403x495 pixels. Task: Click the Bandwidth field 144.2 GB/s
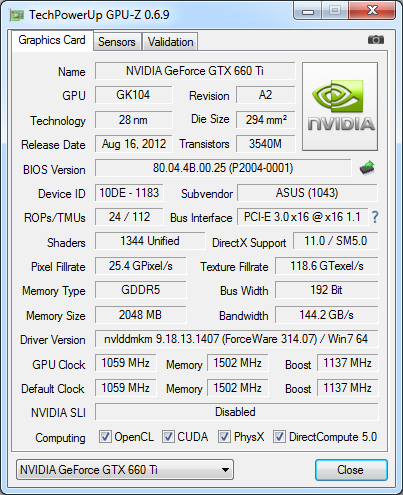(x=327, y=315)
